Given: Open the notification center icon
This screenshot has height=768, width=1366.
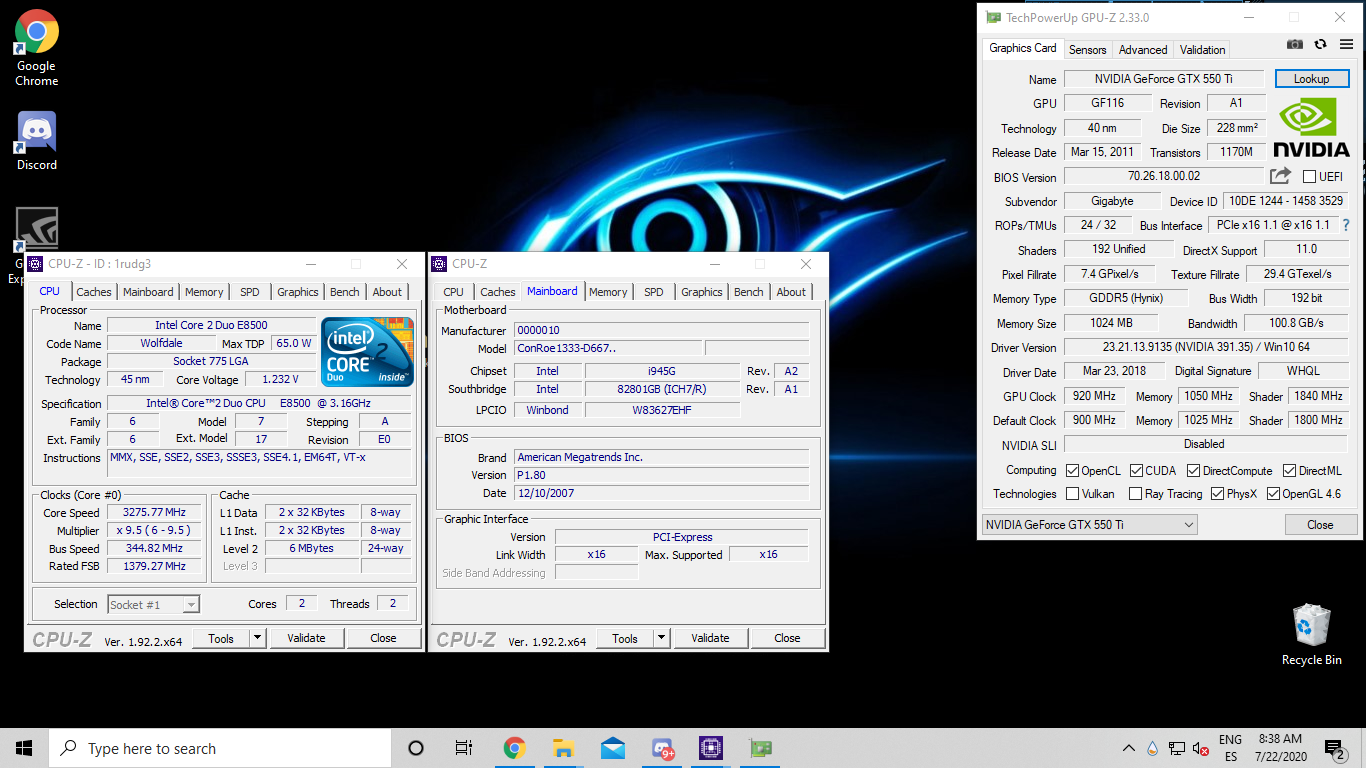Looking at the screenshot, I should [1334, 748].
